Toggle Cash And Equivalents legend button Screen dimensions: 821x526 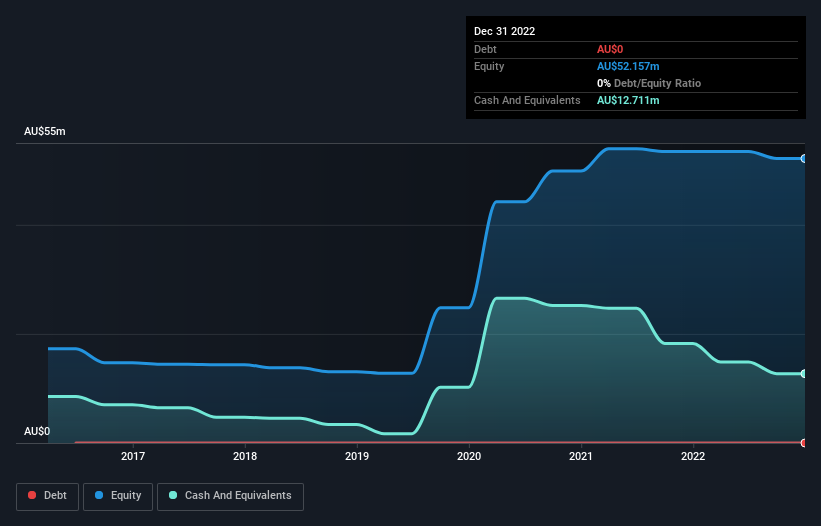point(230,496)
